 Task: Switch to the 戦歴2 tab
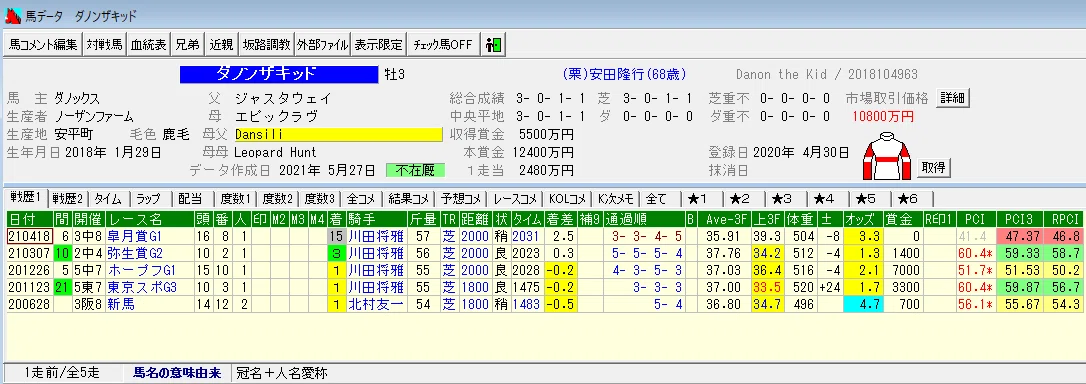click(x=68, y=199)
